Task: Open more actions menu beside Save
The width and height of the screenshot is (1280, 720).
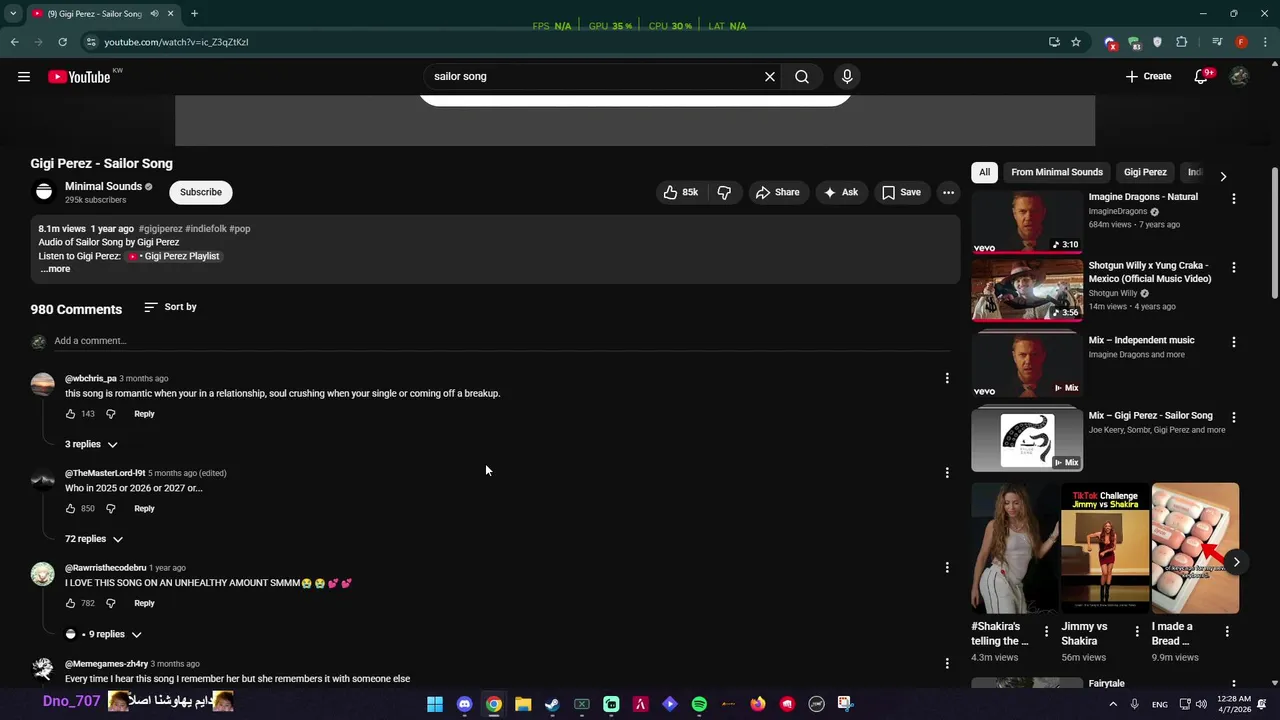Action: tap(948, 192)
